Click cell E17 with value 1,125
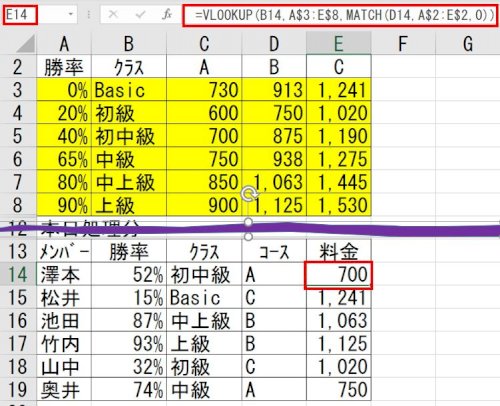This screenshot has height=406, width=500. [x=339, y=343]
